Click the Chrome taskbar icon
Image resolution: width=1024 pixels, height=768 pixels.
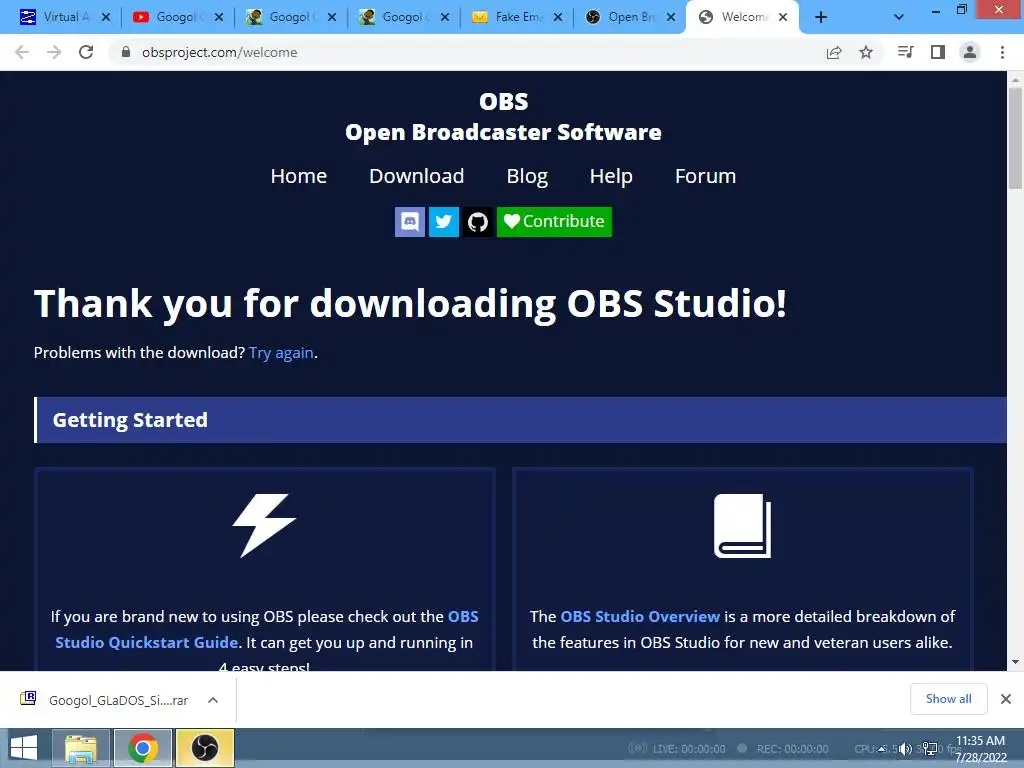[143, 748]
